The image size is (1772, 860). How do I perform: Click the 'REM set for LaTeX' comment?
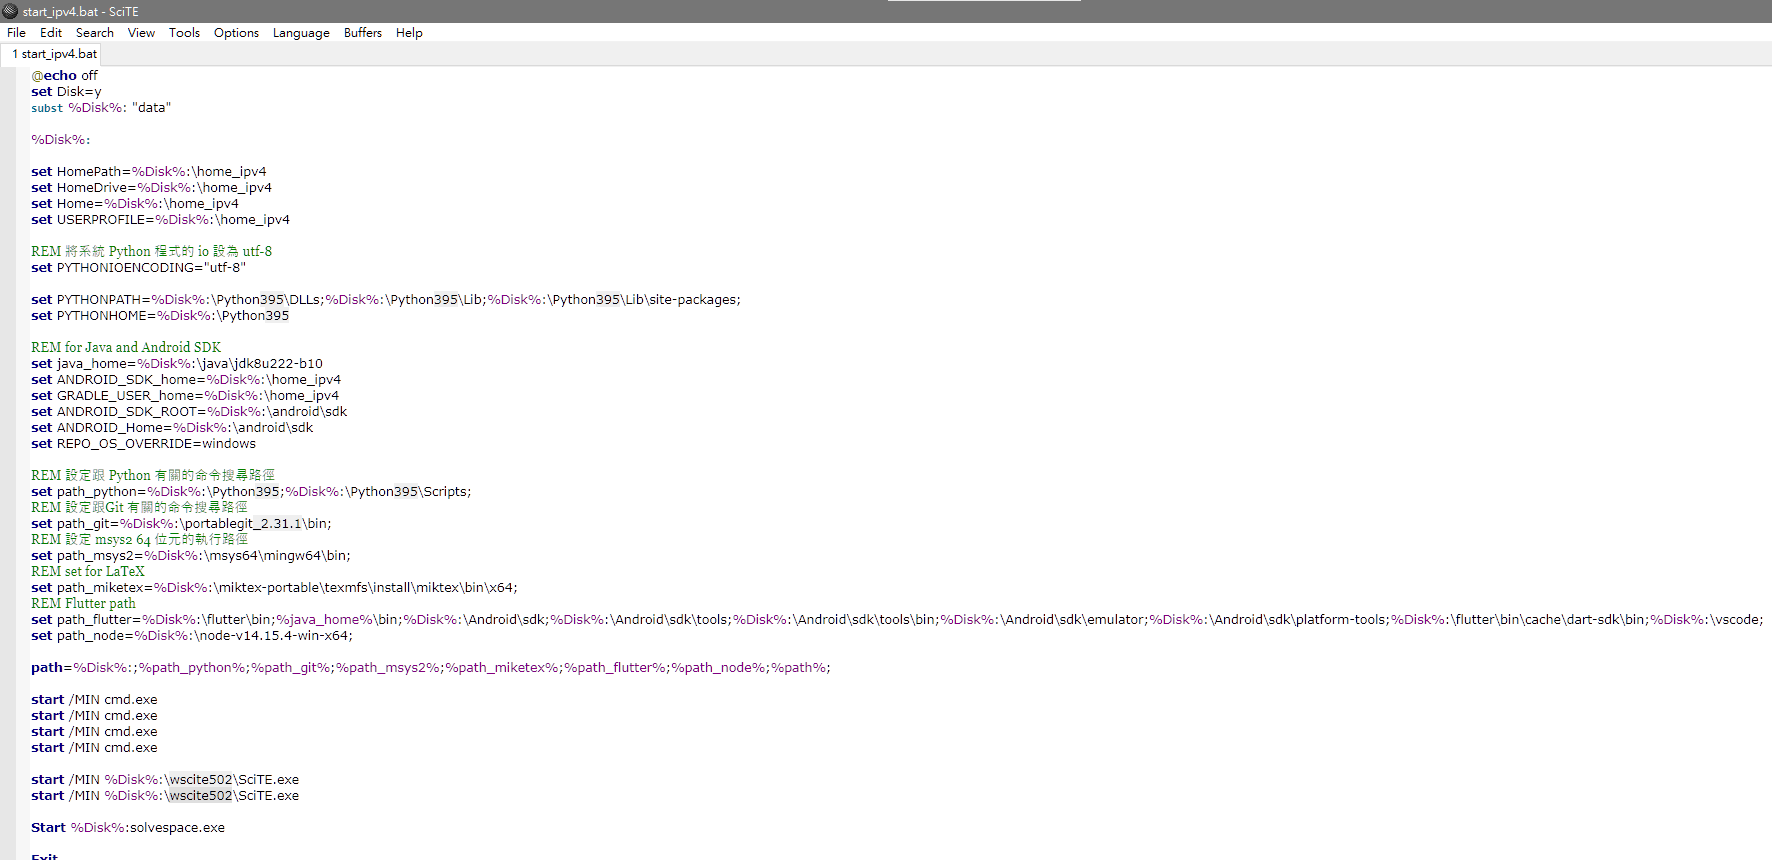[88, 572]
